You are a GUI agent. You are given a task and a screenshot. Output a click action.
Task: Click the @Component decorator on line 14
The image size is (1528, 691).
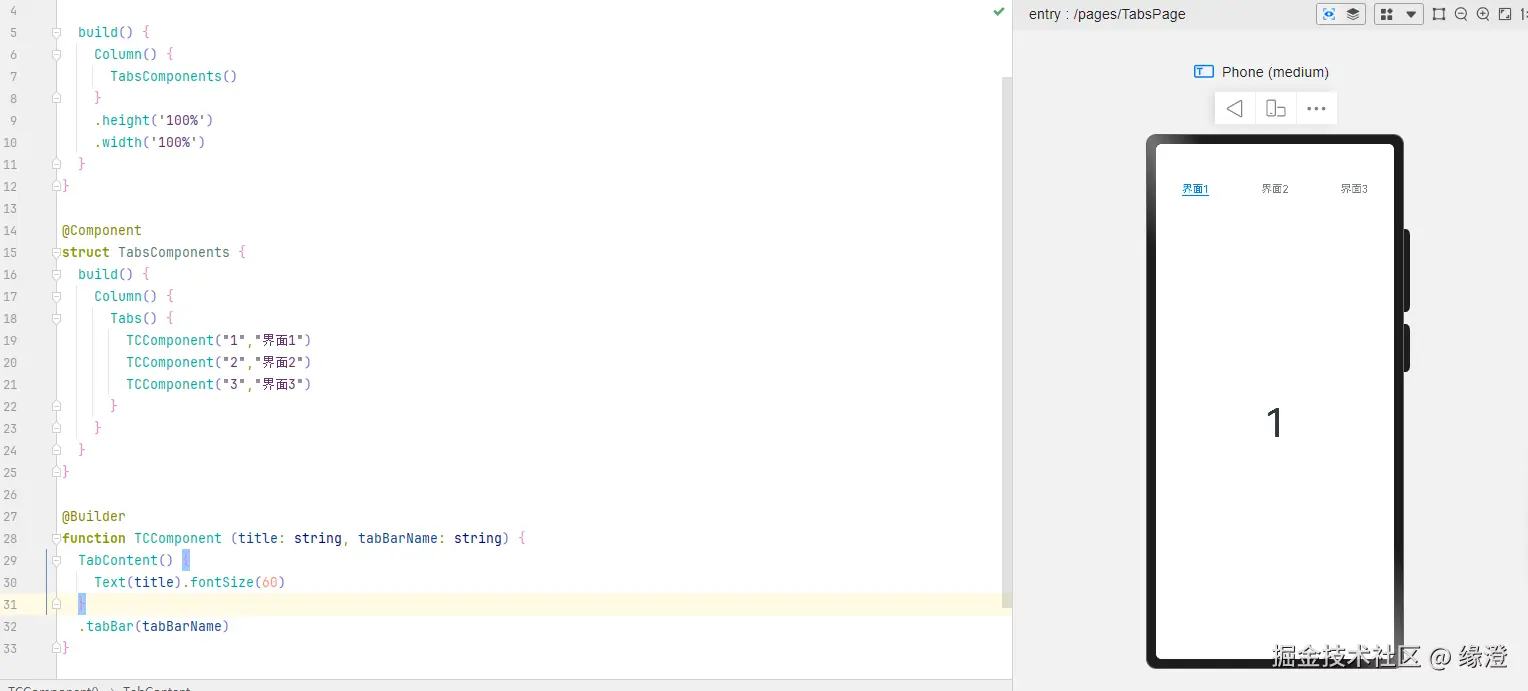coord(102,230)
